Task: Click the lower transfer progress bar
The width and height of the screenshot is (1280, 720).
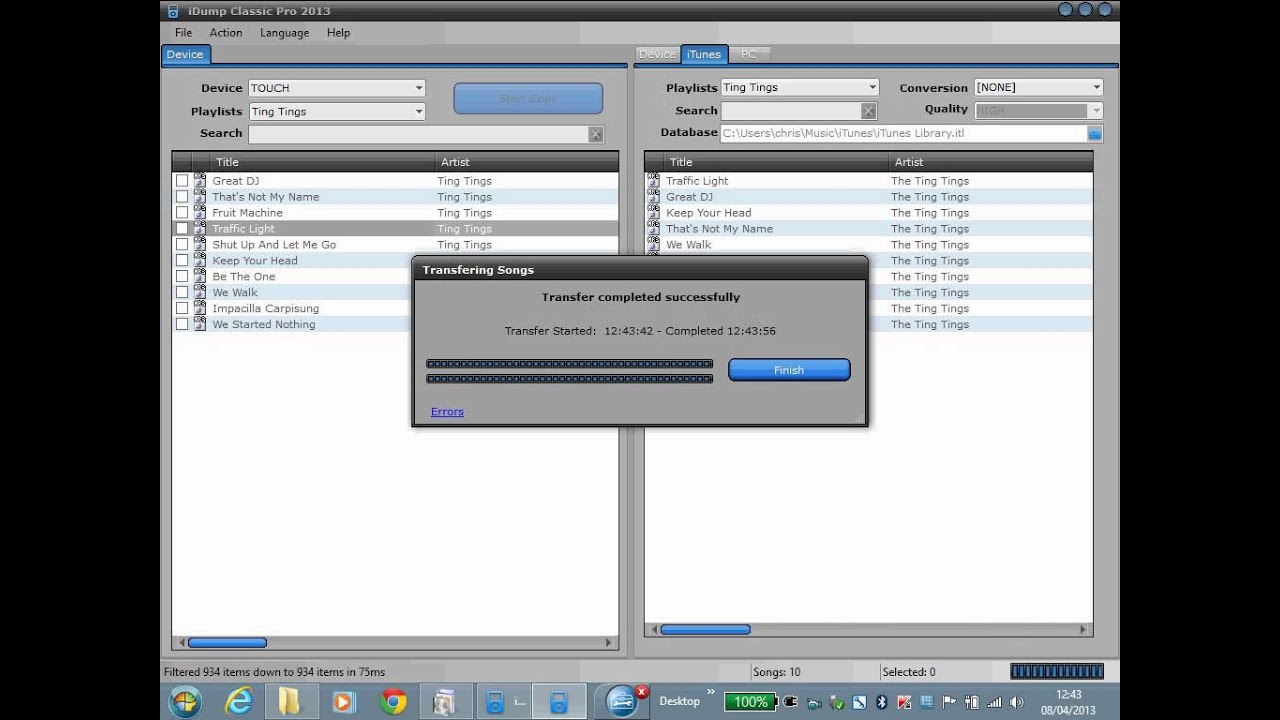Action: click(x=570, y=379)
